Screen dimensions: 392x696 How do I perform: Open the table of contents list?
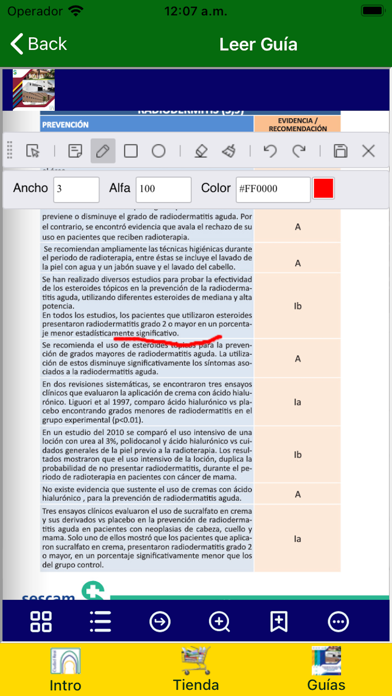tap(100, 621)
